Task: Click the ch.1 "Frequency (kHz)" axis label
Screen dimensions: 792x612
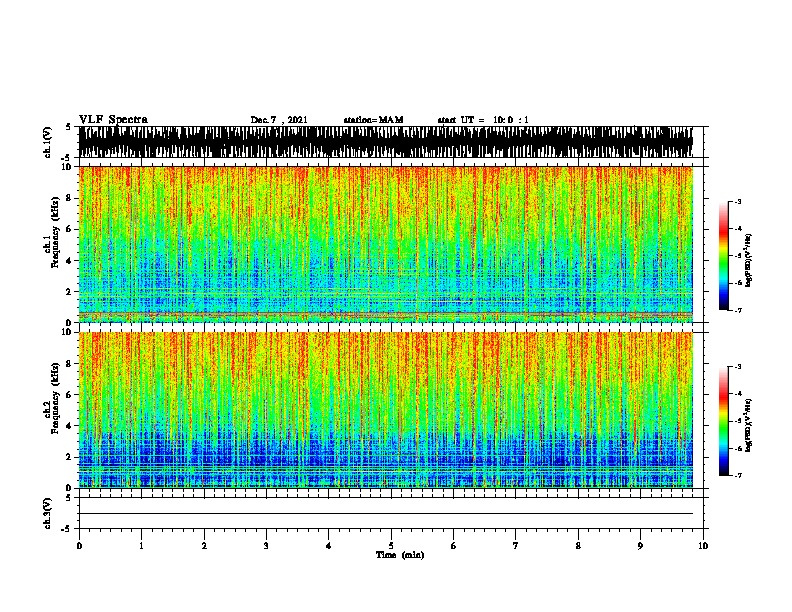Action: [55, 232]
